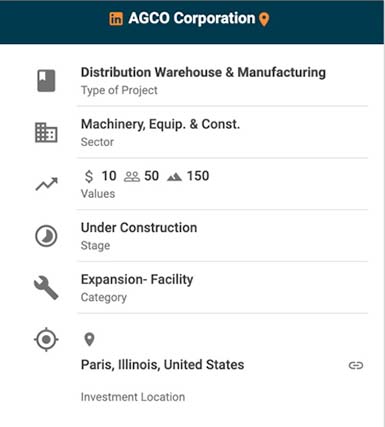The width and height of the screenshot is (385, 427).
Task: Click Machinery, Equip. & Const. sector text
Action: [x=160, y=124]
